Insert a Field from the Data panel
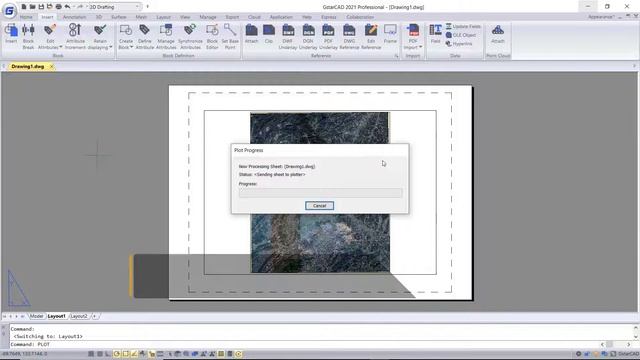 pyautogui.click(x=436, y=33)
